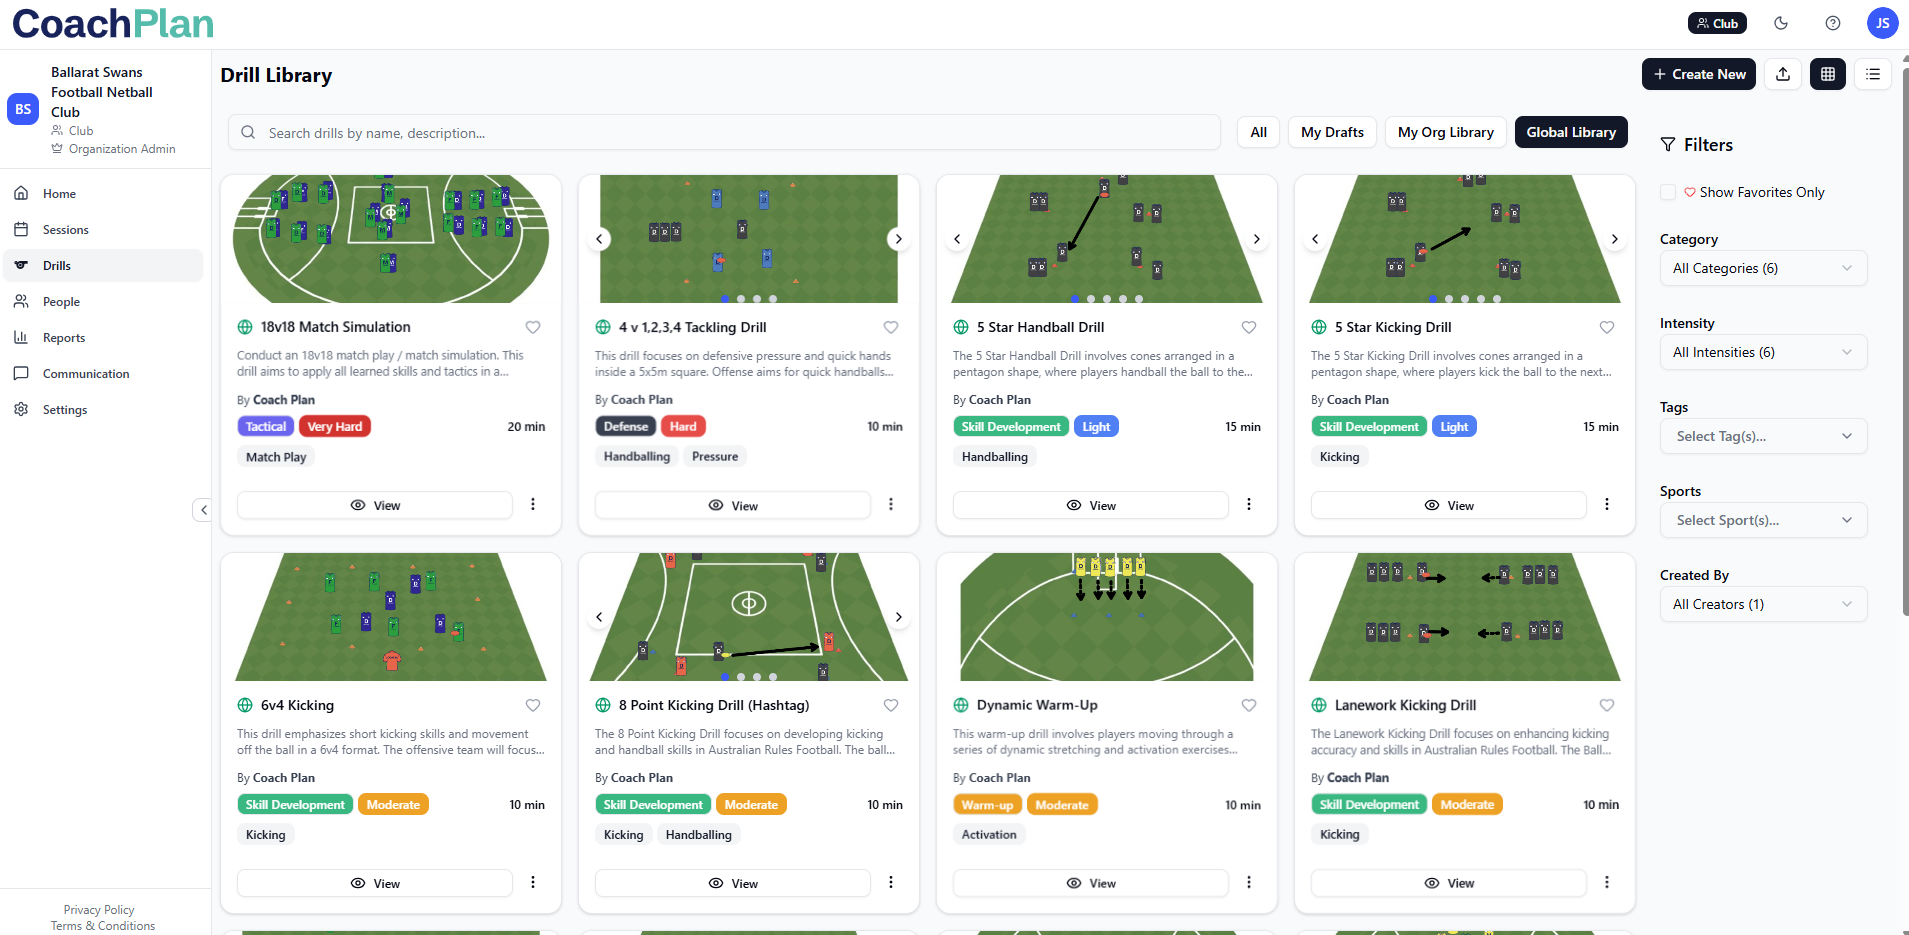Open more options for Dynamic Warm-Up

tap(1249, 883)
